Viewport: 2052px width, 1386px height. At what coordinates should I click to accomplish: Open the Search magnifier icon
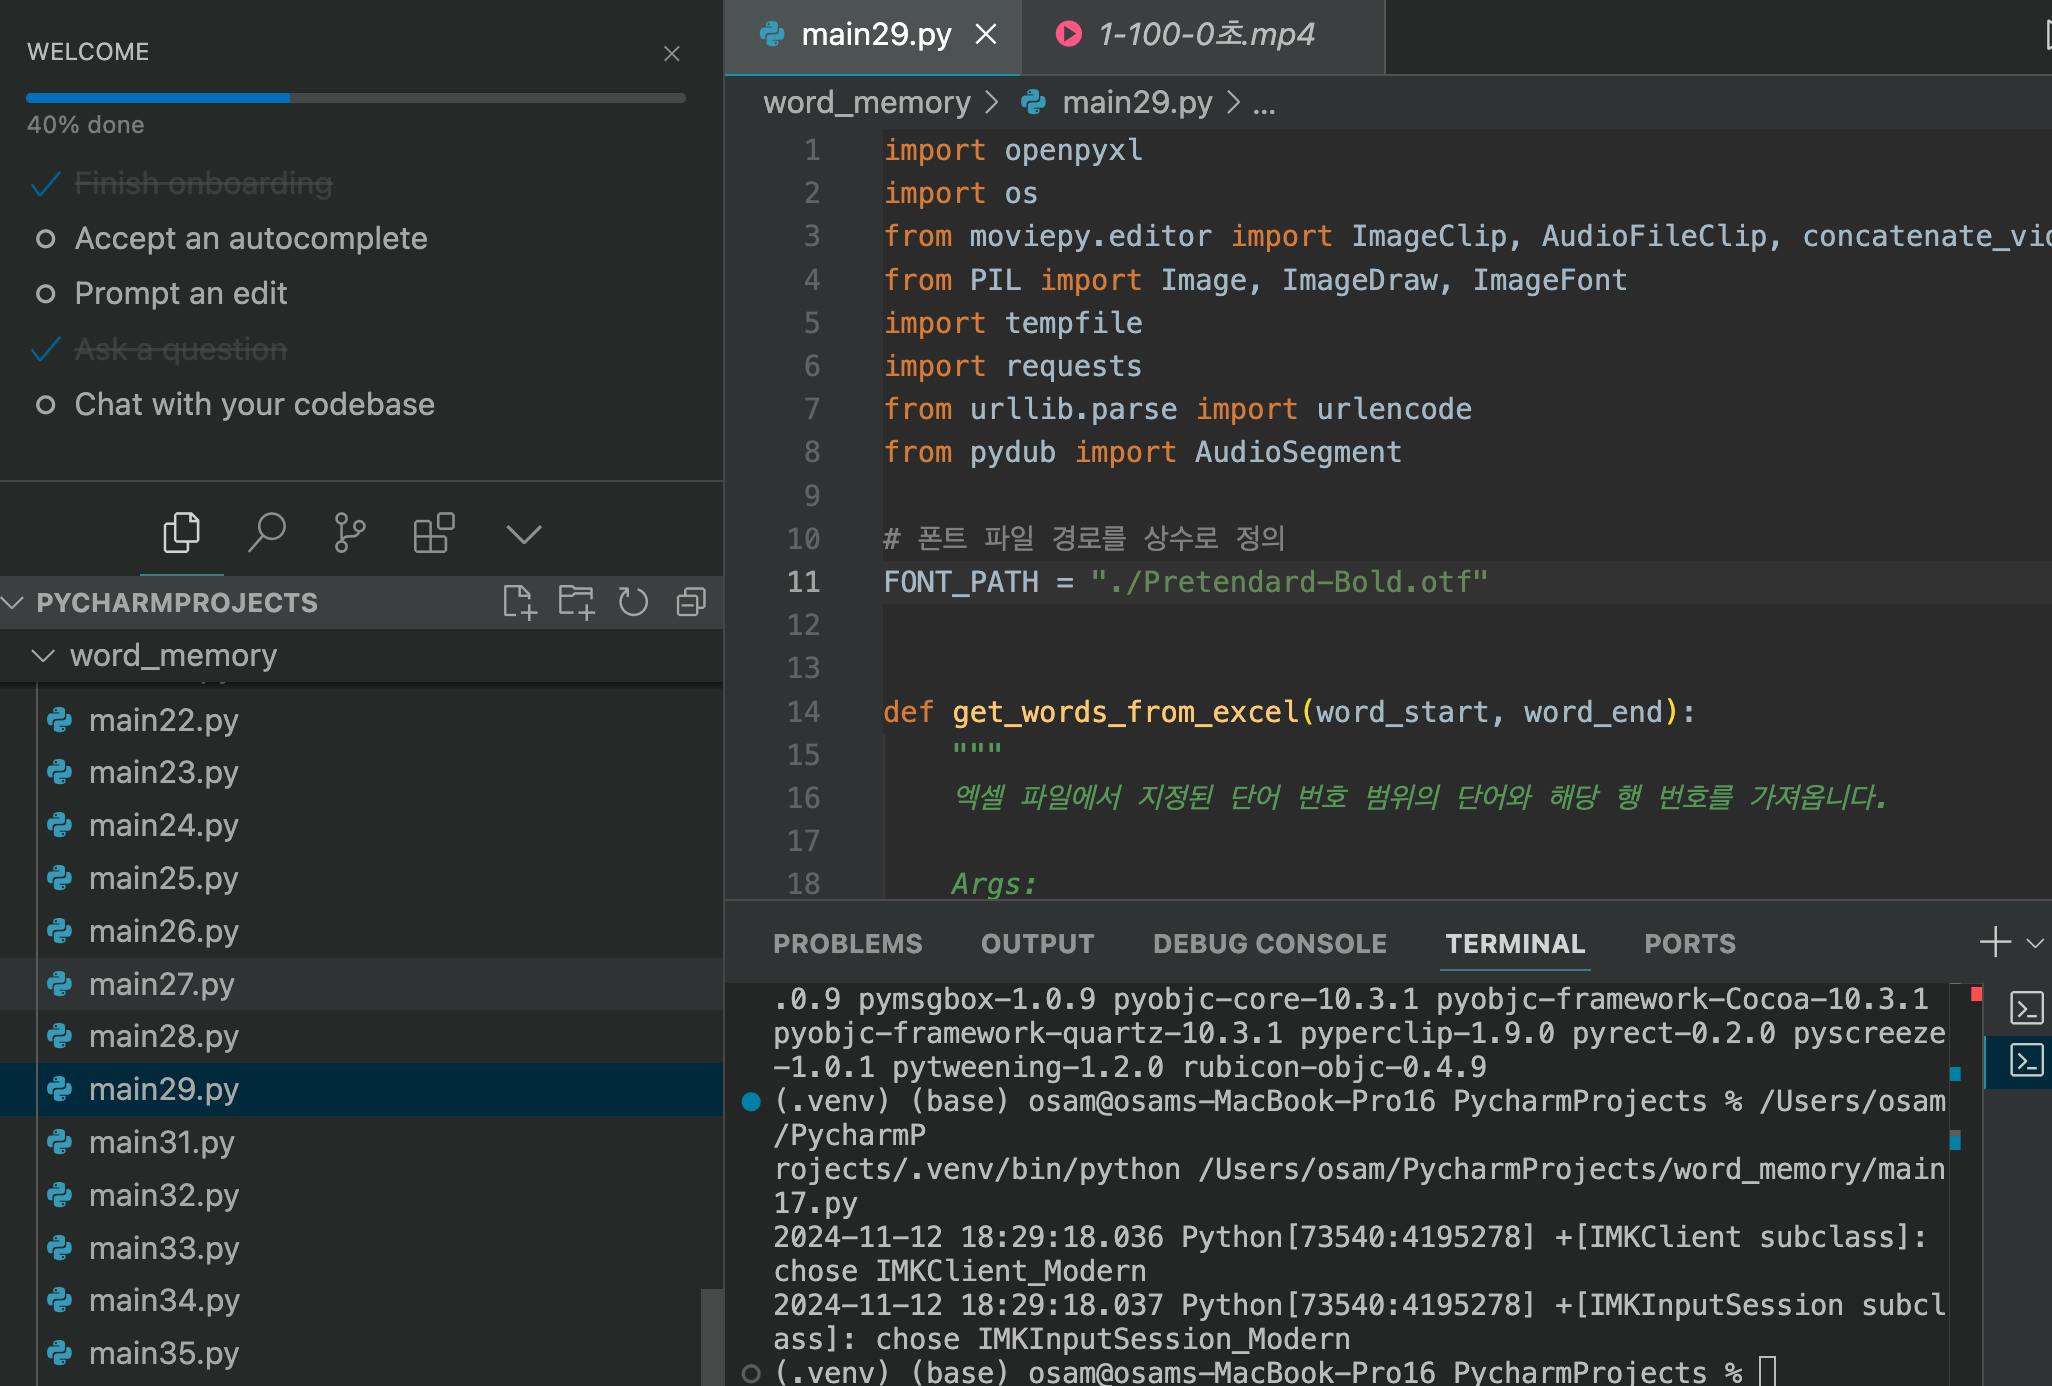tap(266, 533)
